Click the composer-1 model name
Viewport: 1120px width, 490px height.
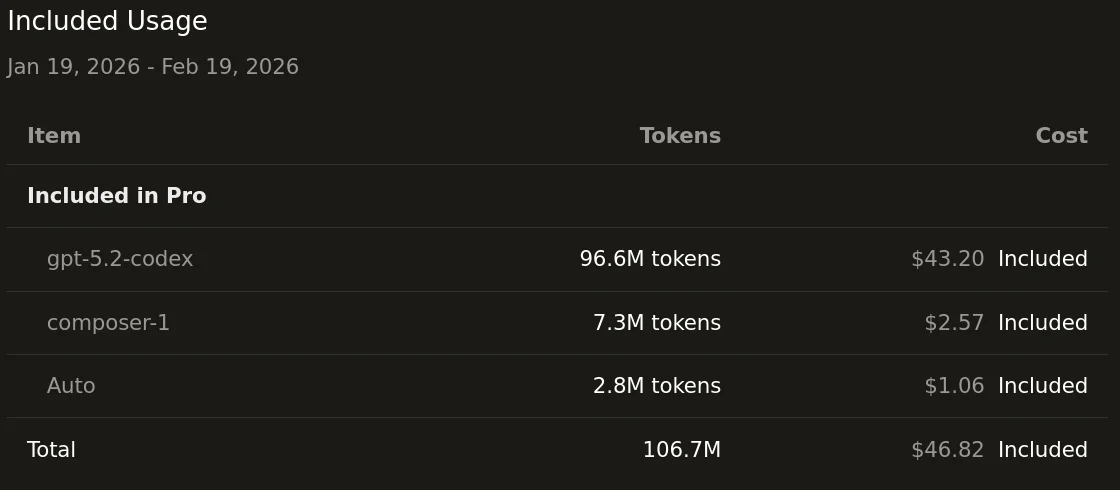[108, 323]
